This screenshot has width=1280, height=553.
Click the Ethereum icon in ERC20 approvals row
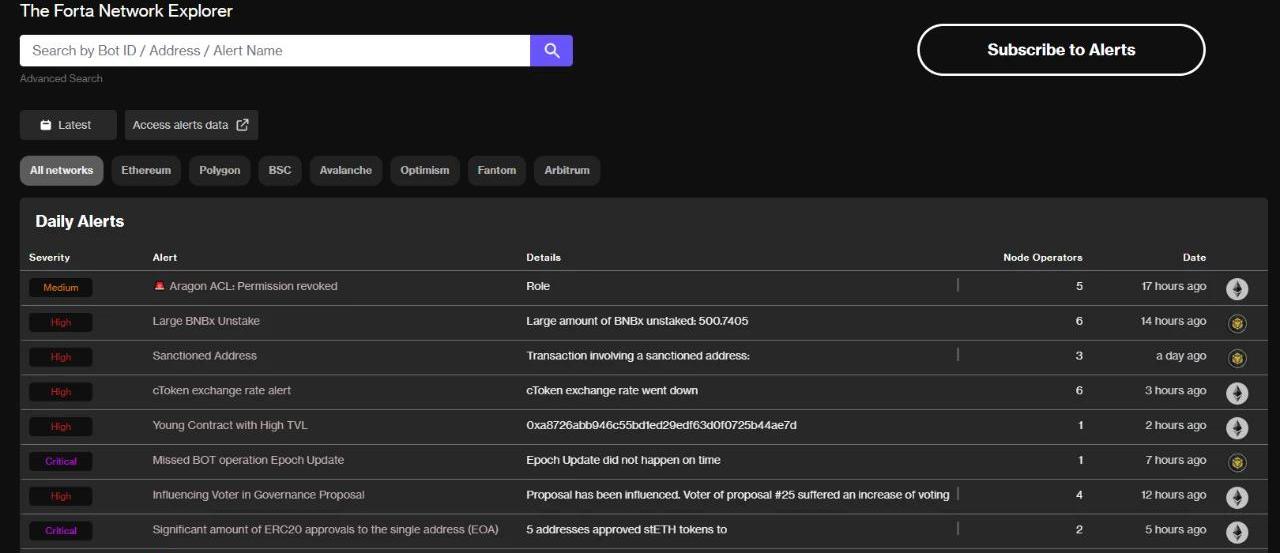1237,532
